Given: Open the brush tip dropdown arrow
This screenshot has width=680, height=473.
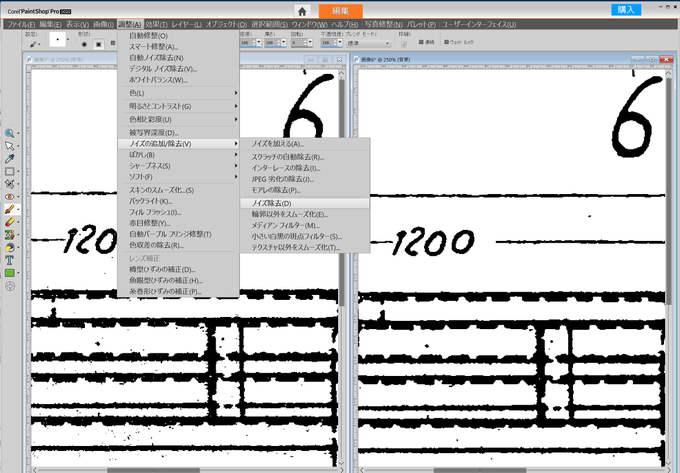Looking at the screenshot, I should pyautogui.click(x=68, y=39).
